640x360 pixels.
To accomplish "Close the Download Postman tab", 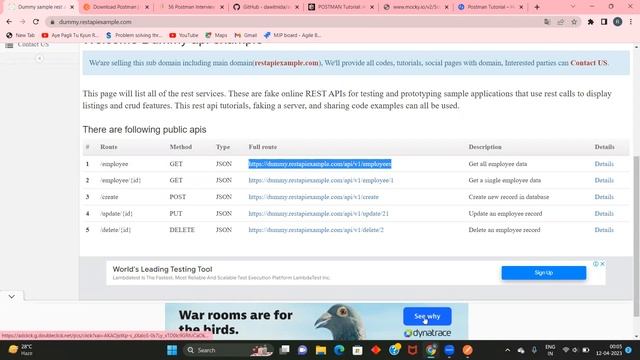I will pyautogui.click(x=147, y=7).
